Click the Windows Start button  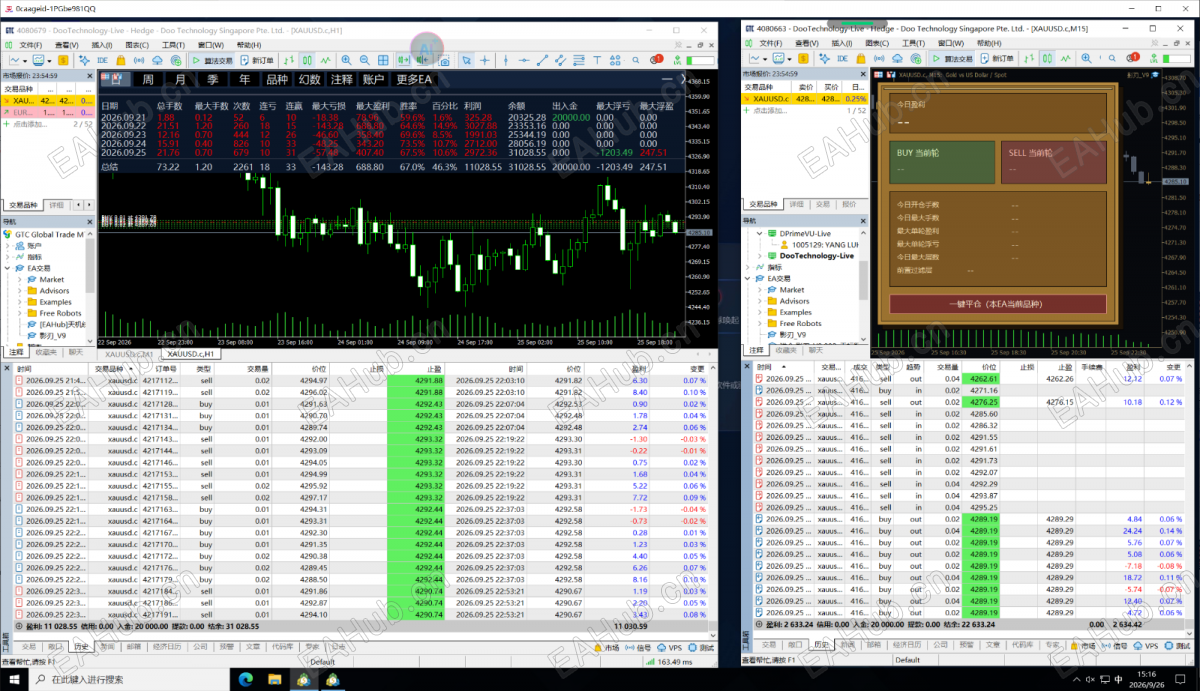click(x=14, y=680)
